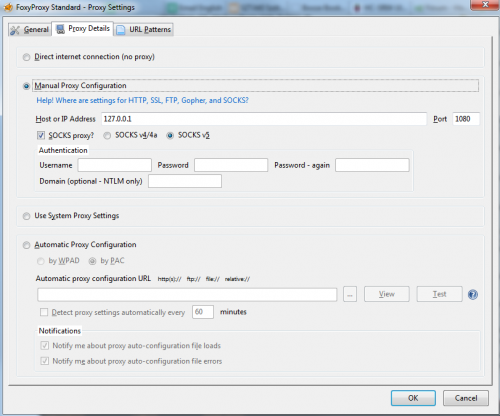Select the by PAC radio button

92,261
